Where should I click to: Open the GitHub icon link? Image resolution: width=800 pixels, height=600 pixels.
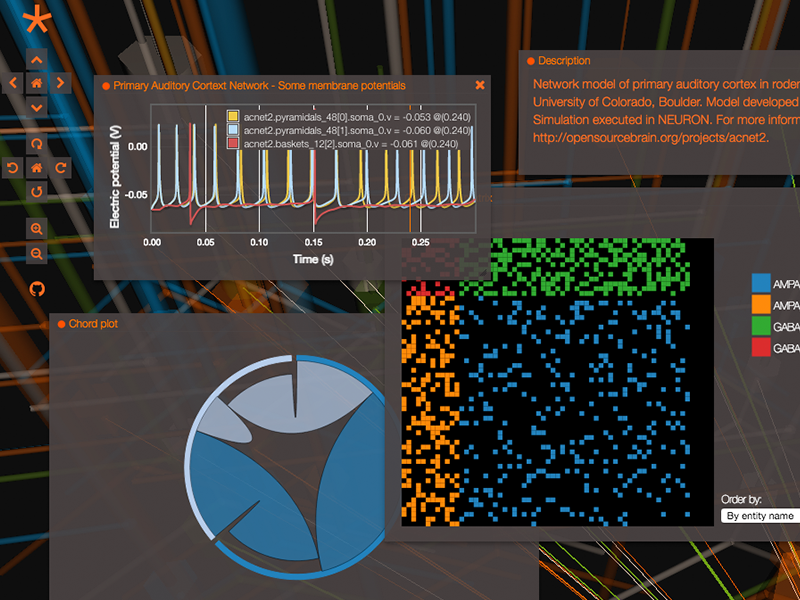(x=37, y=289)
